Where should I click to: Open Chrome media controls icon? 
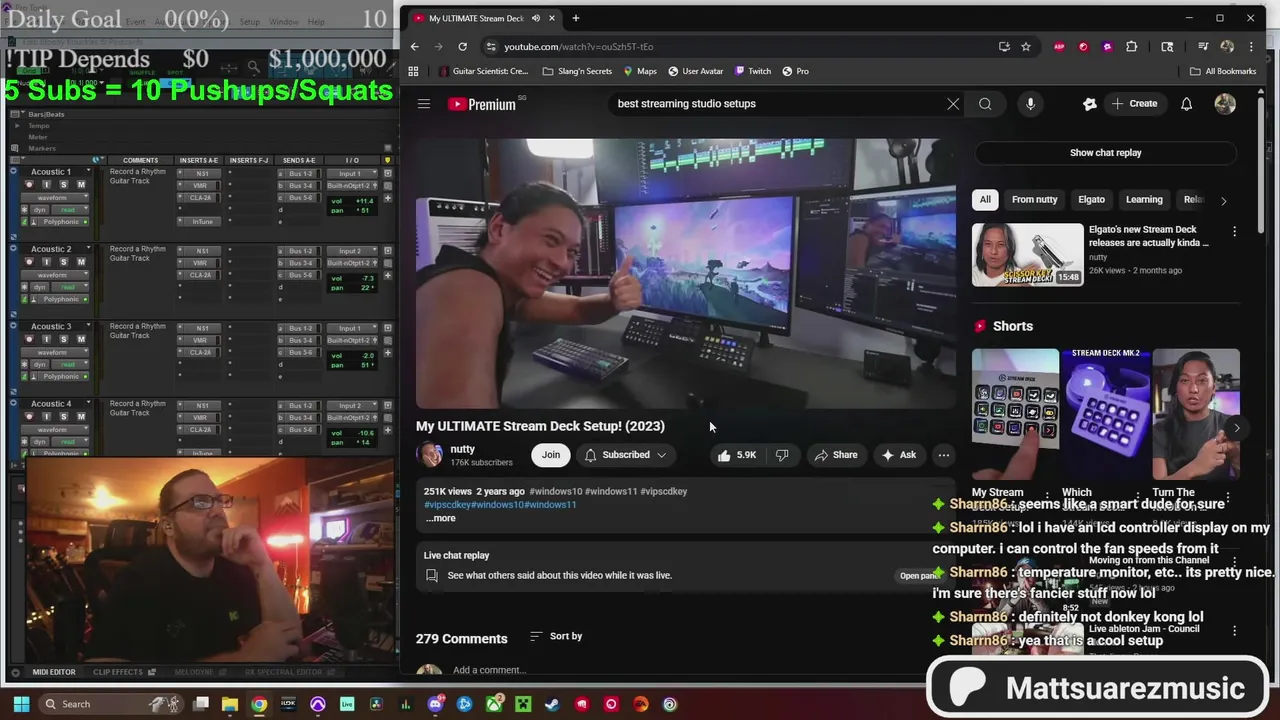pos(1202,46)
